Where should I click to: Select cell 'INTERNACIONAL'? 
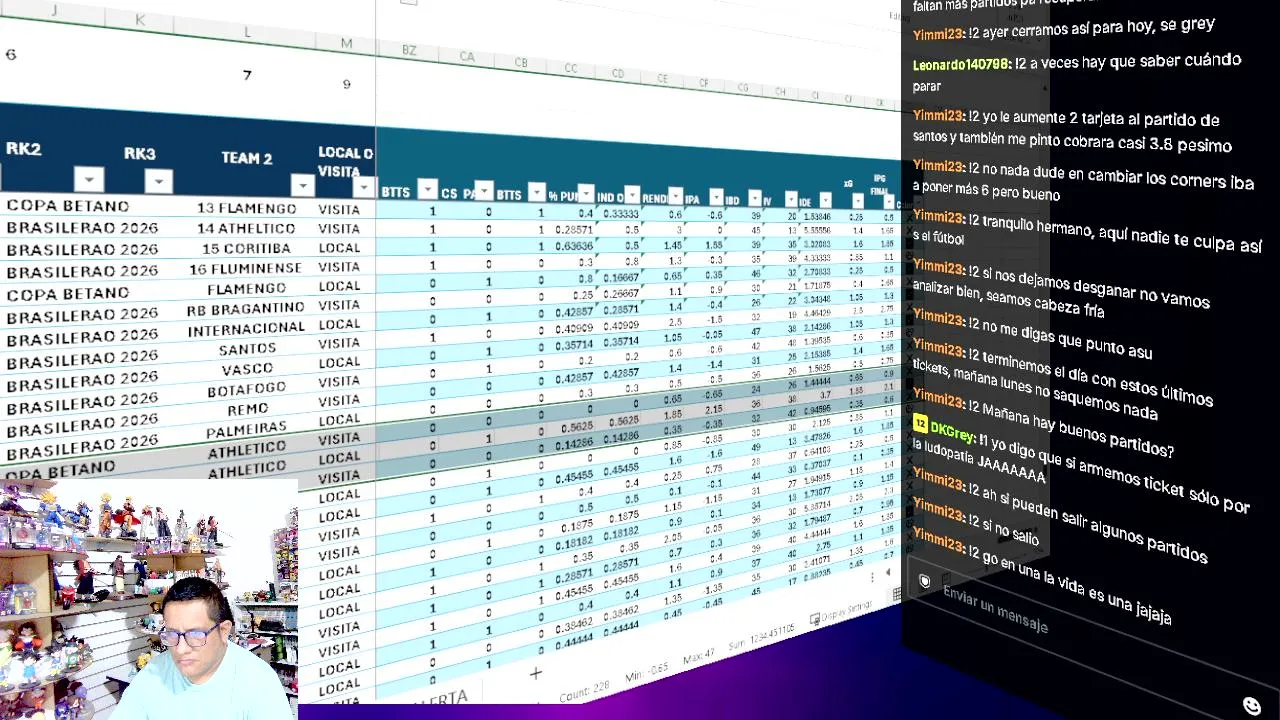[x=246, y=329]
